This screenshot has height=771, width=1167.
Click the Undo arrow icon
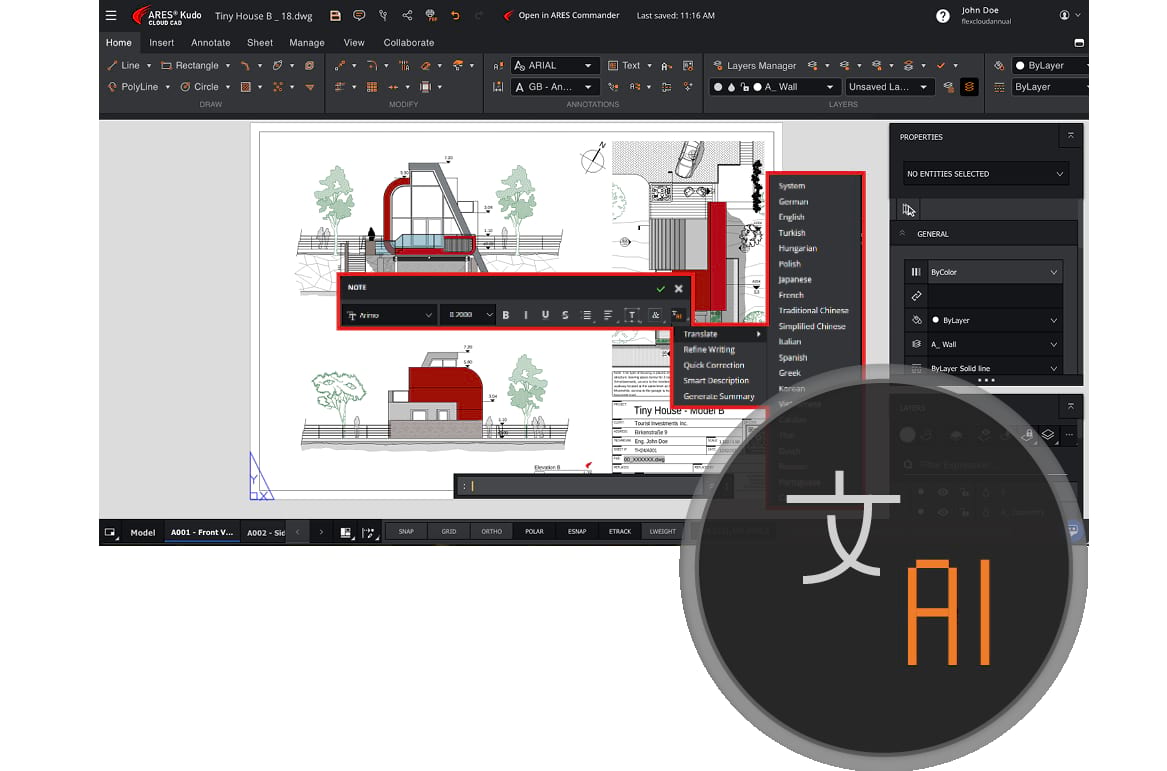pyautogui.click(x=455, y=15)
